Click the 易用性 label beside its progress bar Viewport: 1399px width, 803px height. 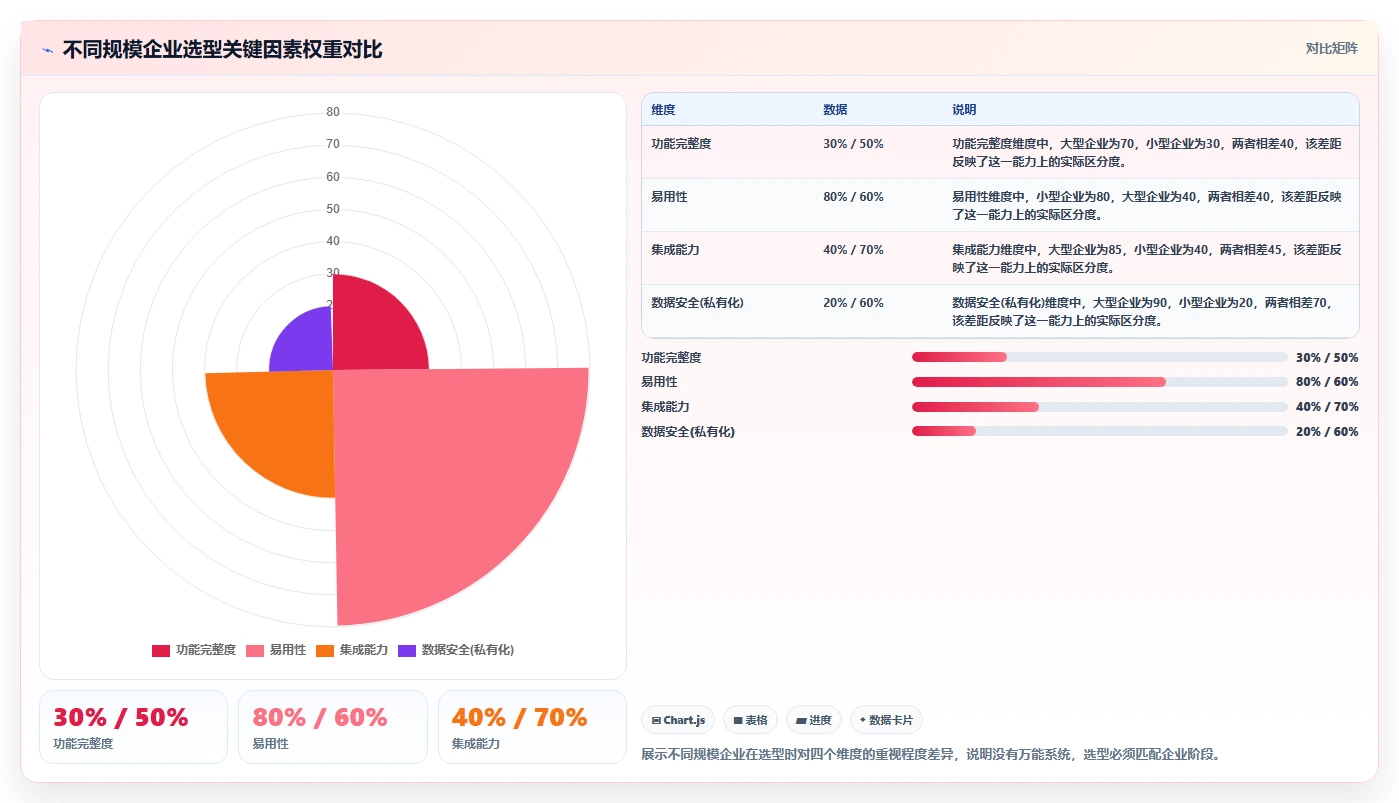659,382
